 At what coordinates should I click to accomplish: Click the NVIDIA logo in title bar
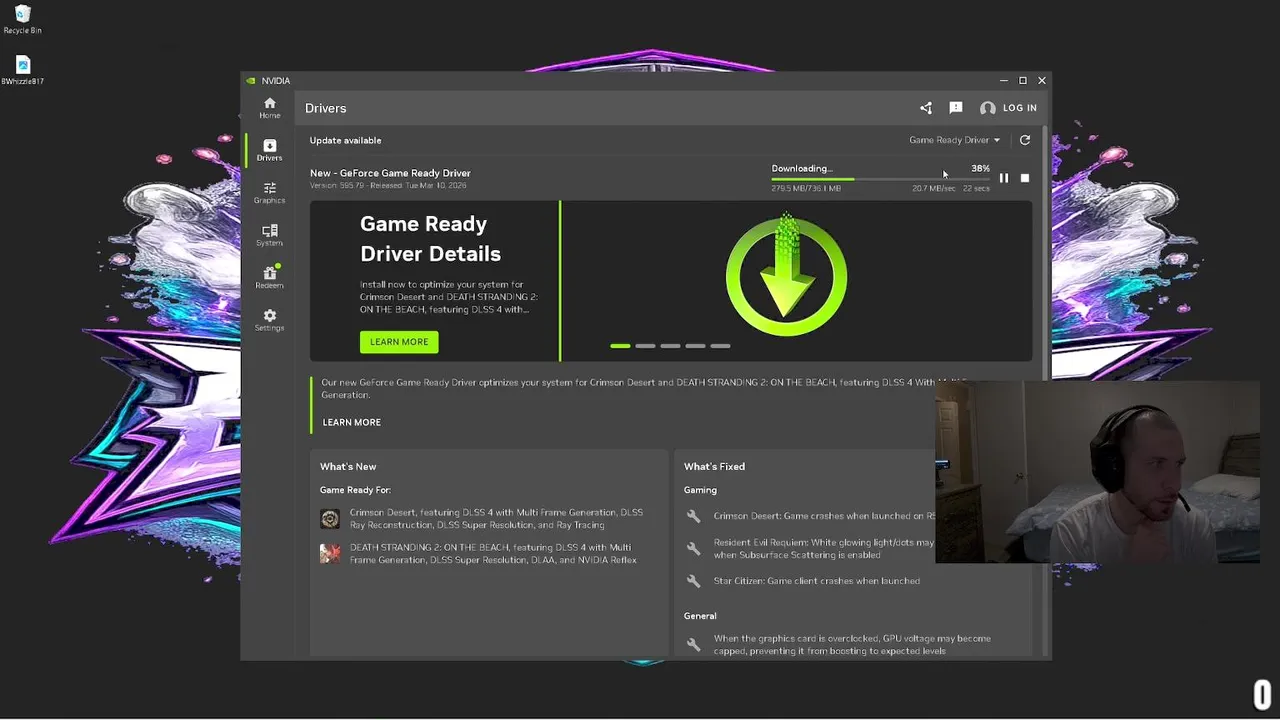click(x=251, y=81)
